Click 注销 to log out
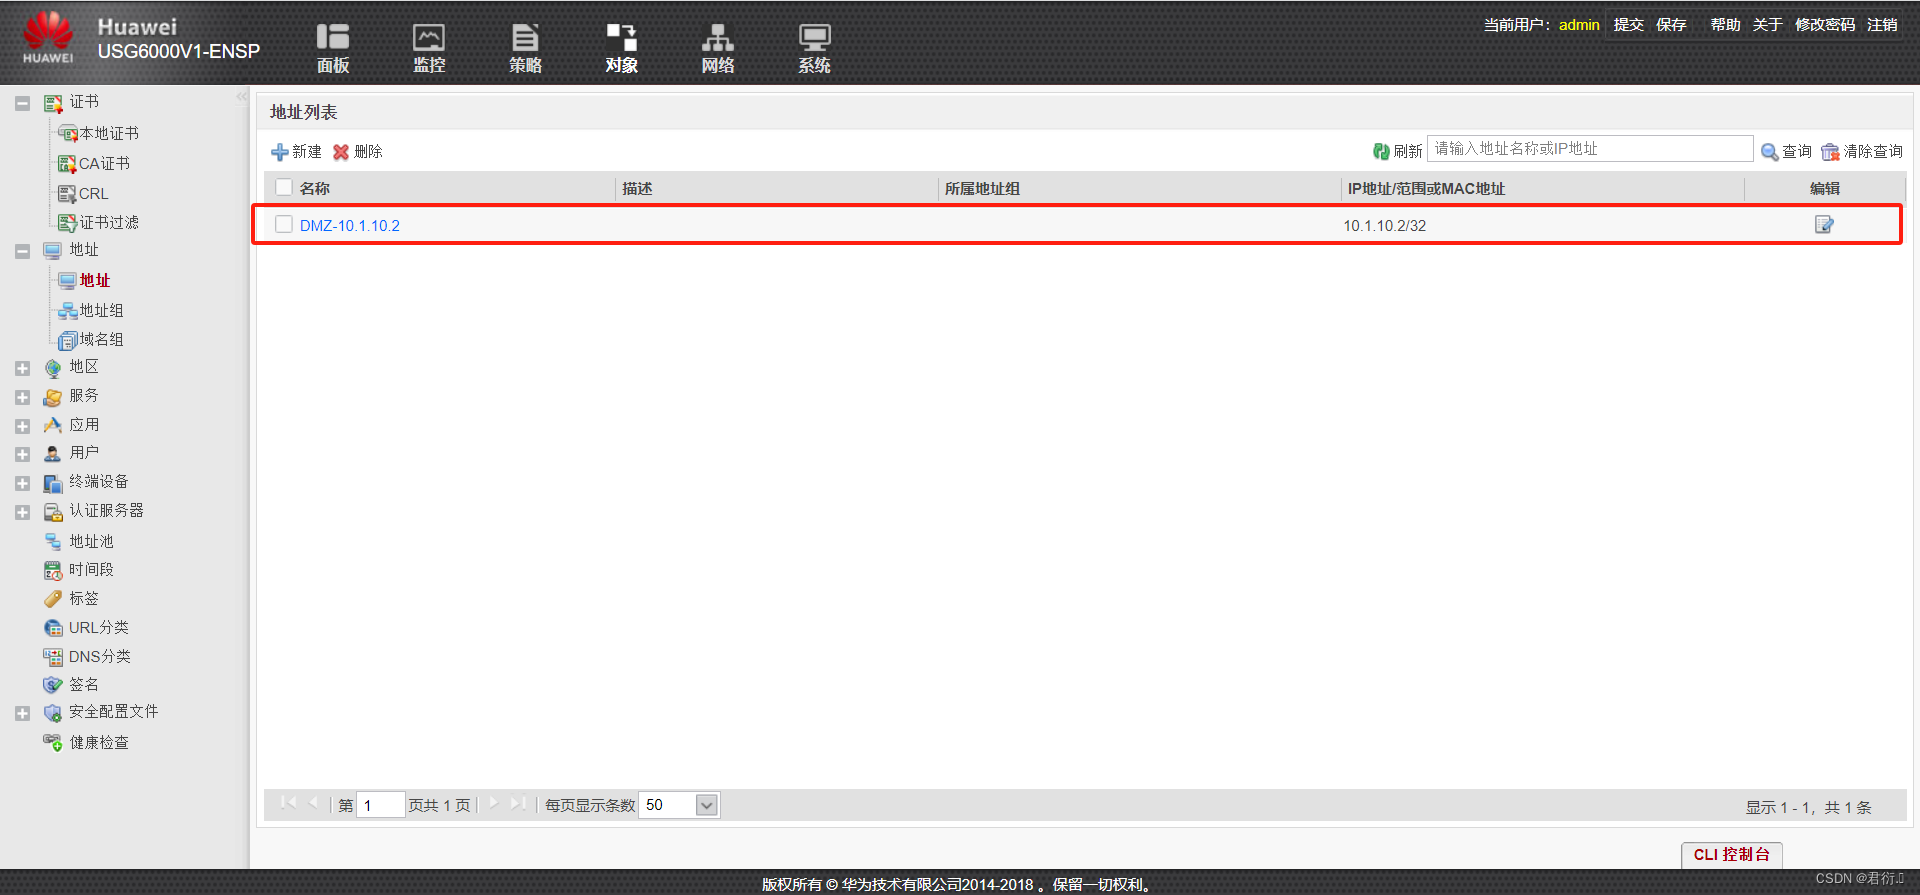 [x=1882, y=25]
